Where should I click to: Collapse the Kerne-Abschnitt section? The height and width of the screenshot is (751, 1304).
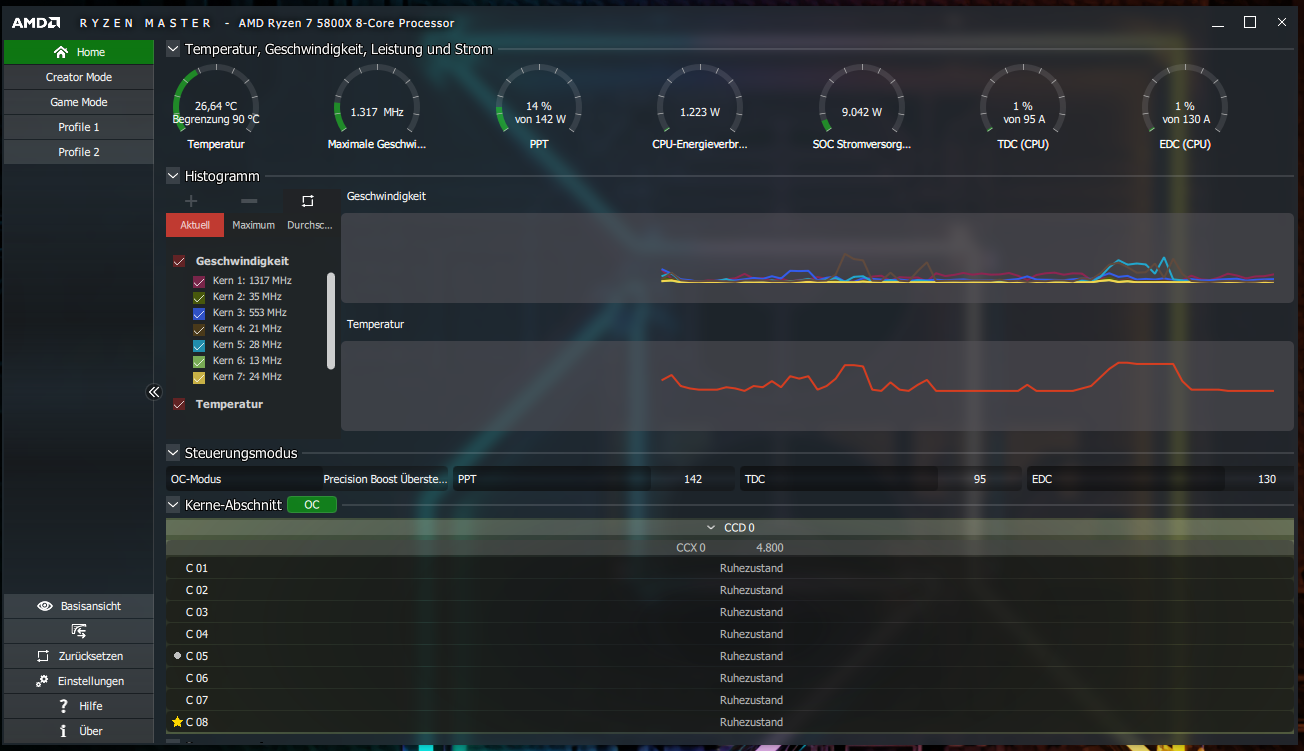[x=173, y=505]
